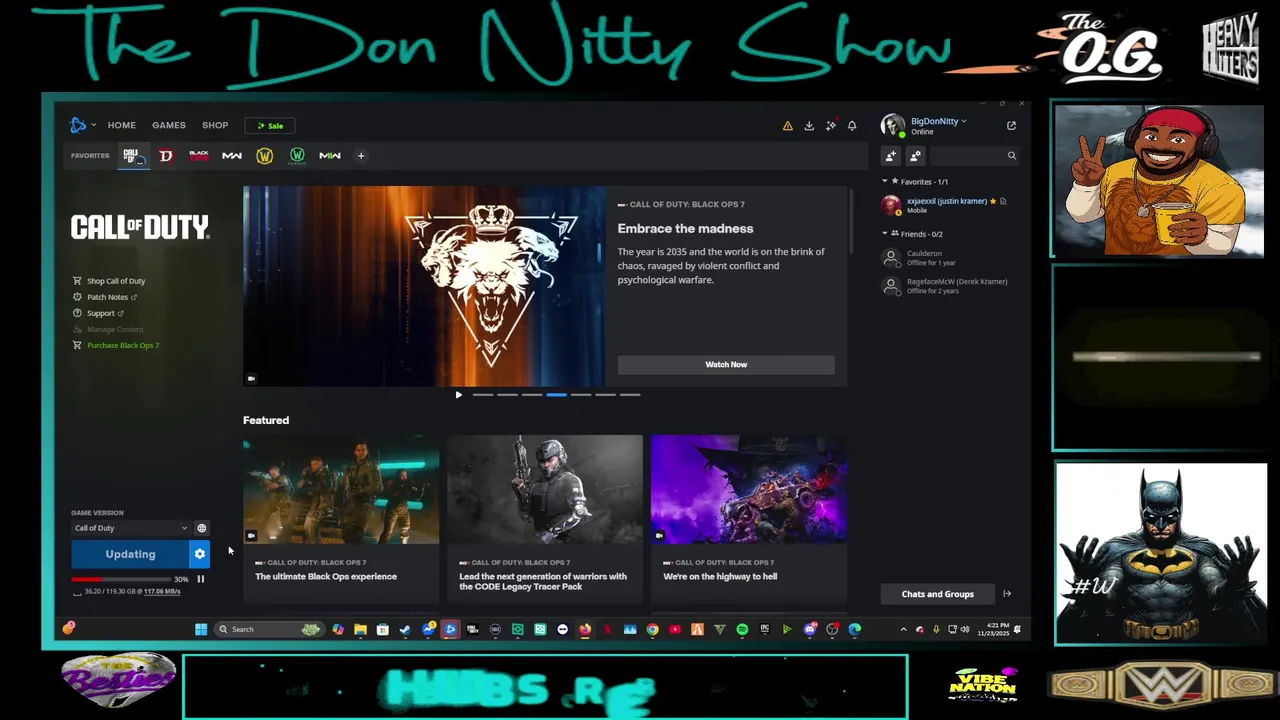Viewport: 1280px width, 720px height.
Task: Open the GAMES tab
Action: point(169,125)
